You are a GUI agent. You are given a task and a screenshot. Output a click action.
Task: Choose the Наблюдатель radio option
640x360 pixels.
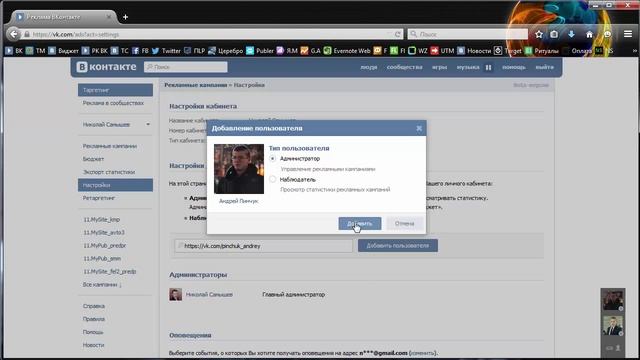tap(273, 179)
